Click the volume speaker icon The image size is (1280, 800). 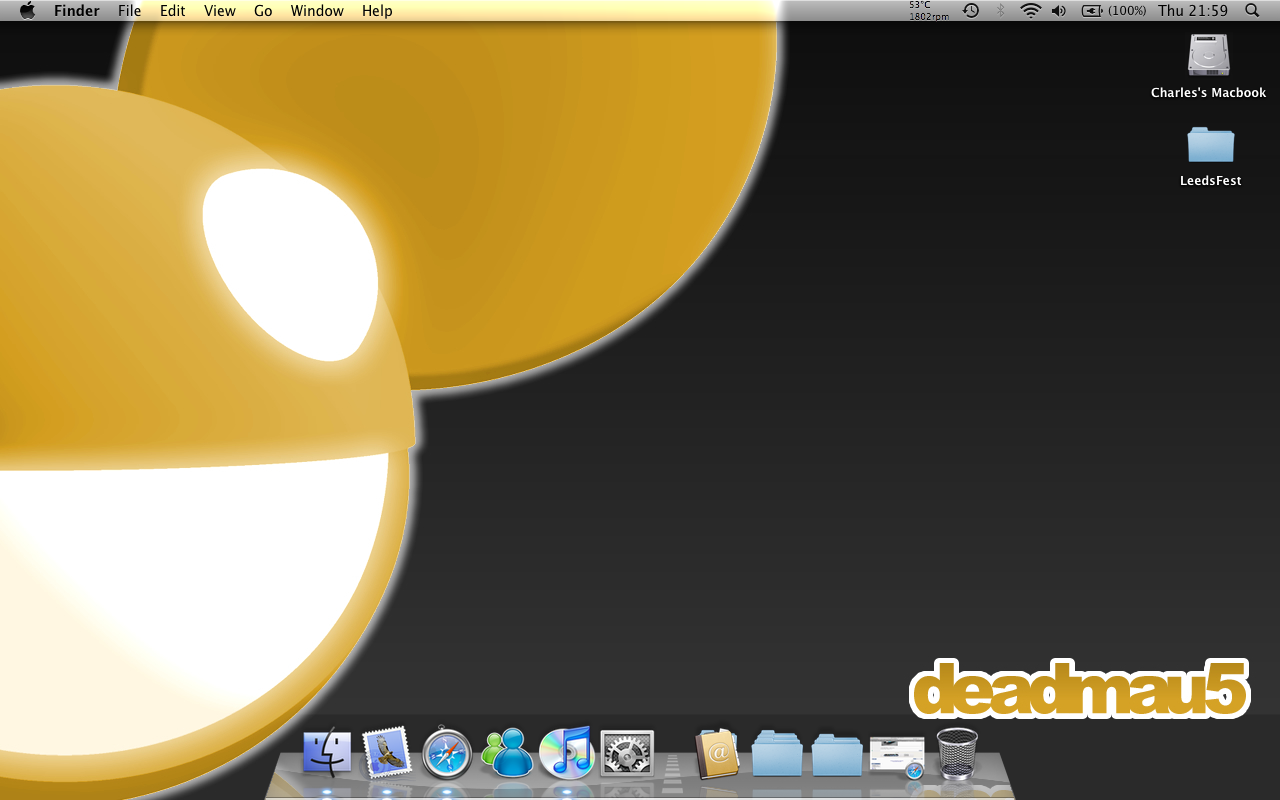point(1059,11)
